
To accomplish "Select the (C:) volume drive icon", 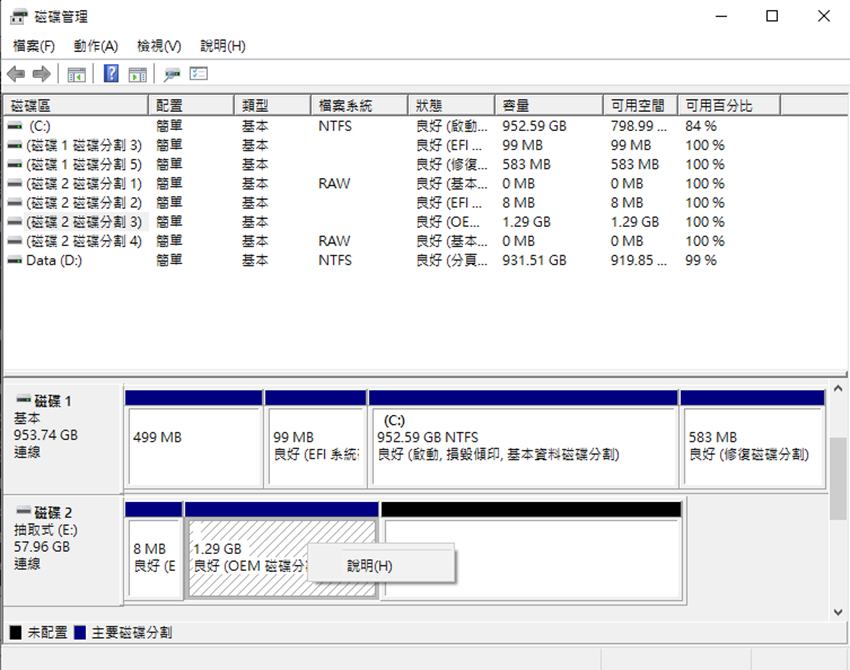I will (15, 126).
